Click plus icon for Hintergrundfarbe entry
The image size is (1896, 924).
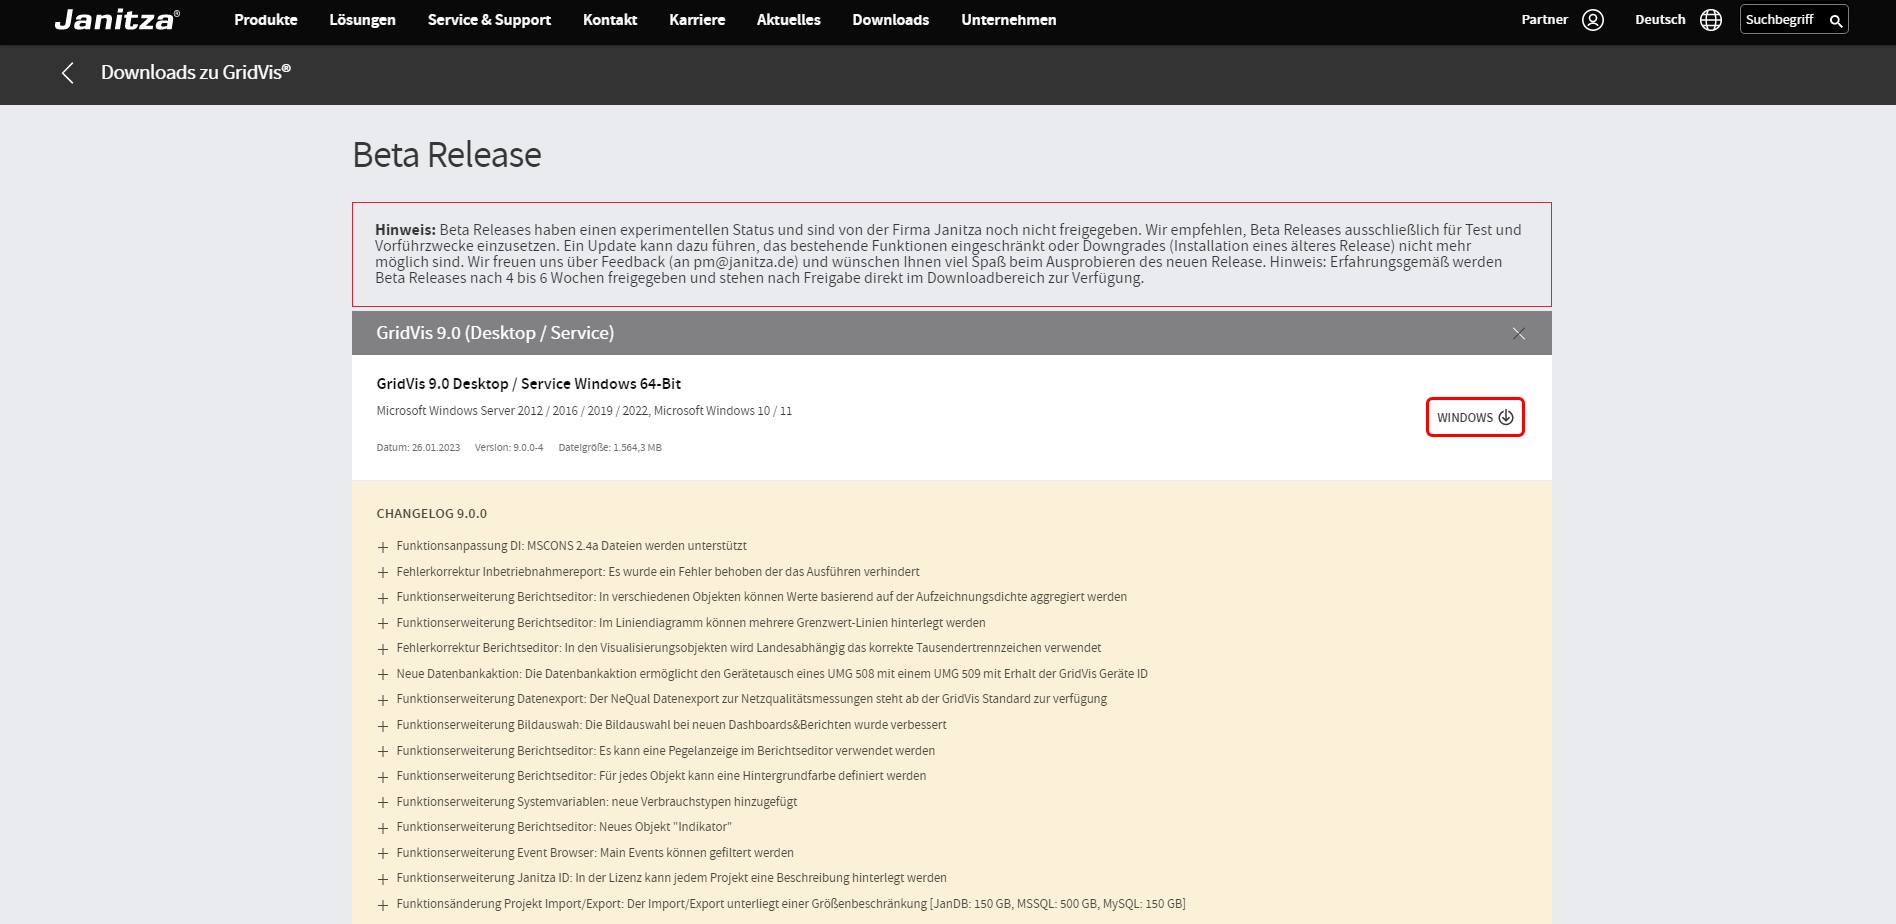[x=382, y=777]
